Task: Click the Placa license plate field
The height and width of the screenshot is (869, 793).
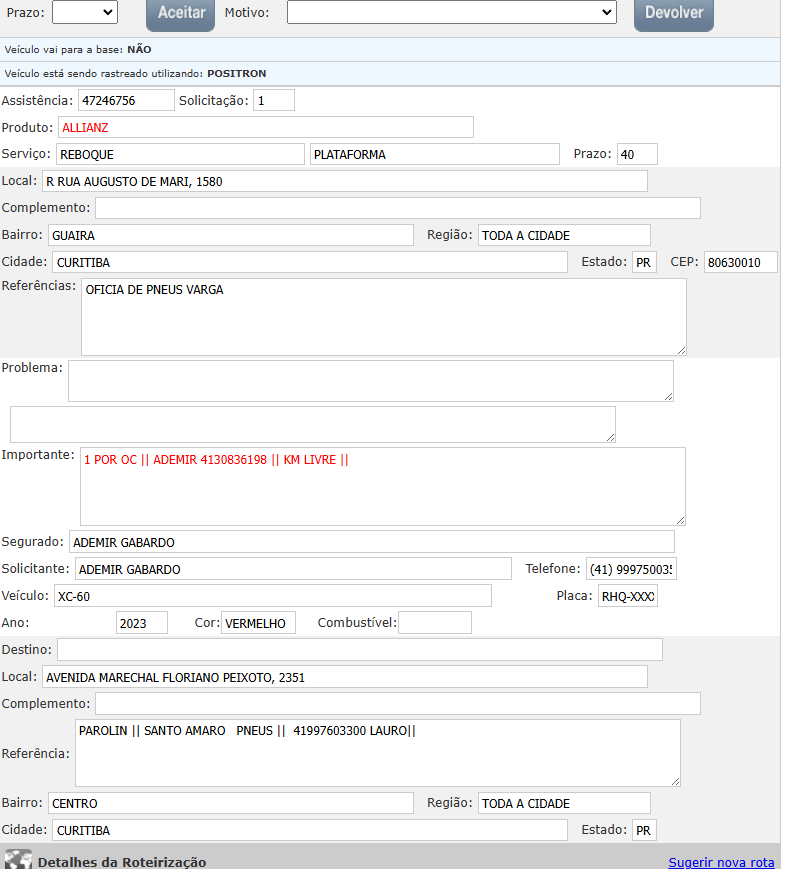Action: [x=627, y=596]
